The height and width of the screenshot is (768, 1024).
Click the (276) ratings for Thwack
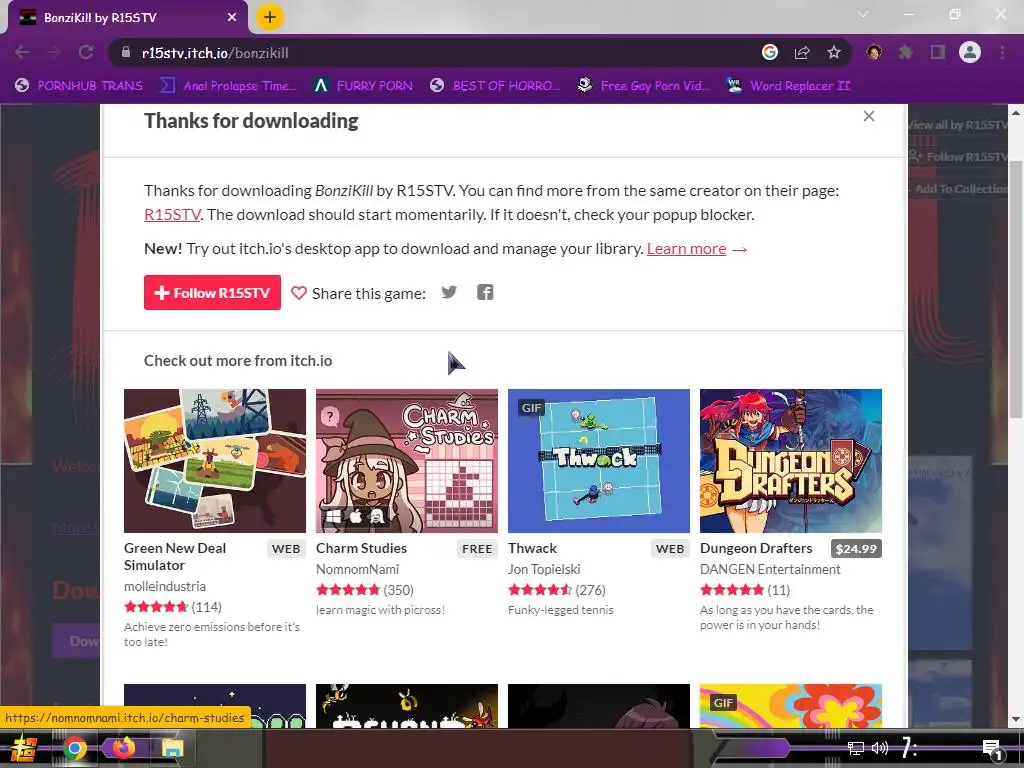590,590
